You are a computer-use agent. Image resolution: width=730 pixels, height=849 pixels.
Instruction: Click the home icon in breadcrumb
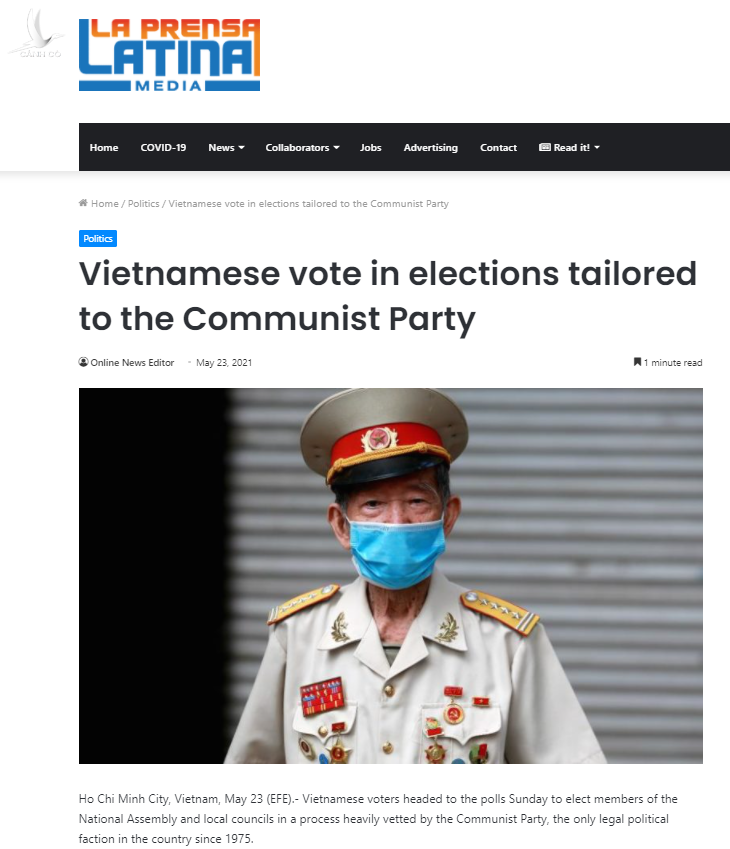[83, 203]
